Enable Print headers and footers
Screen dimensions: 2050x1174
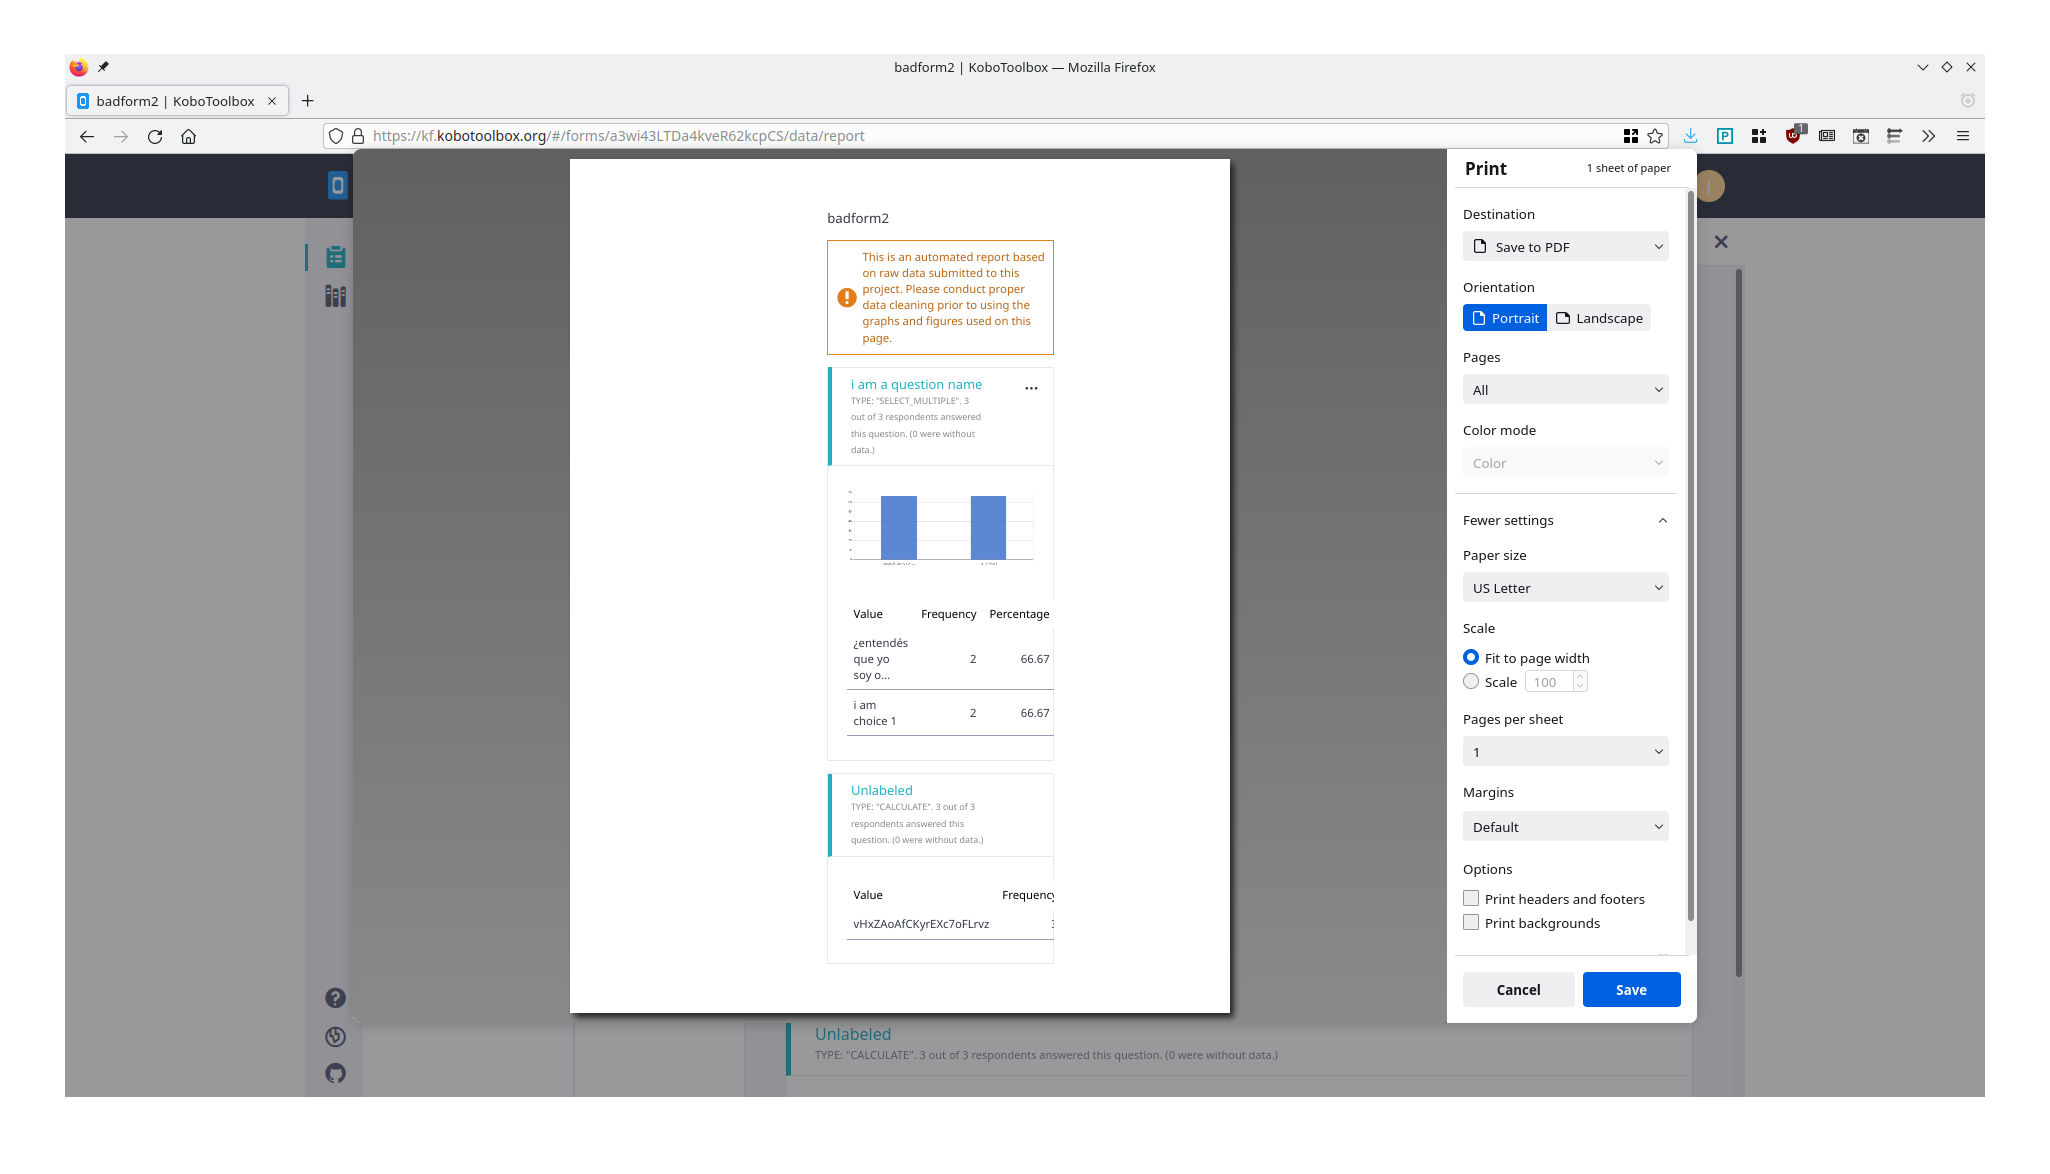(1471, 898)
